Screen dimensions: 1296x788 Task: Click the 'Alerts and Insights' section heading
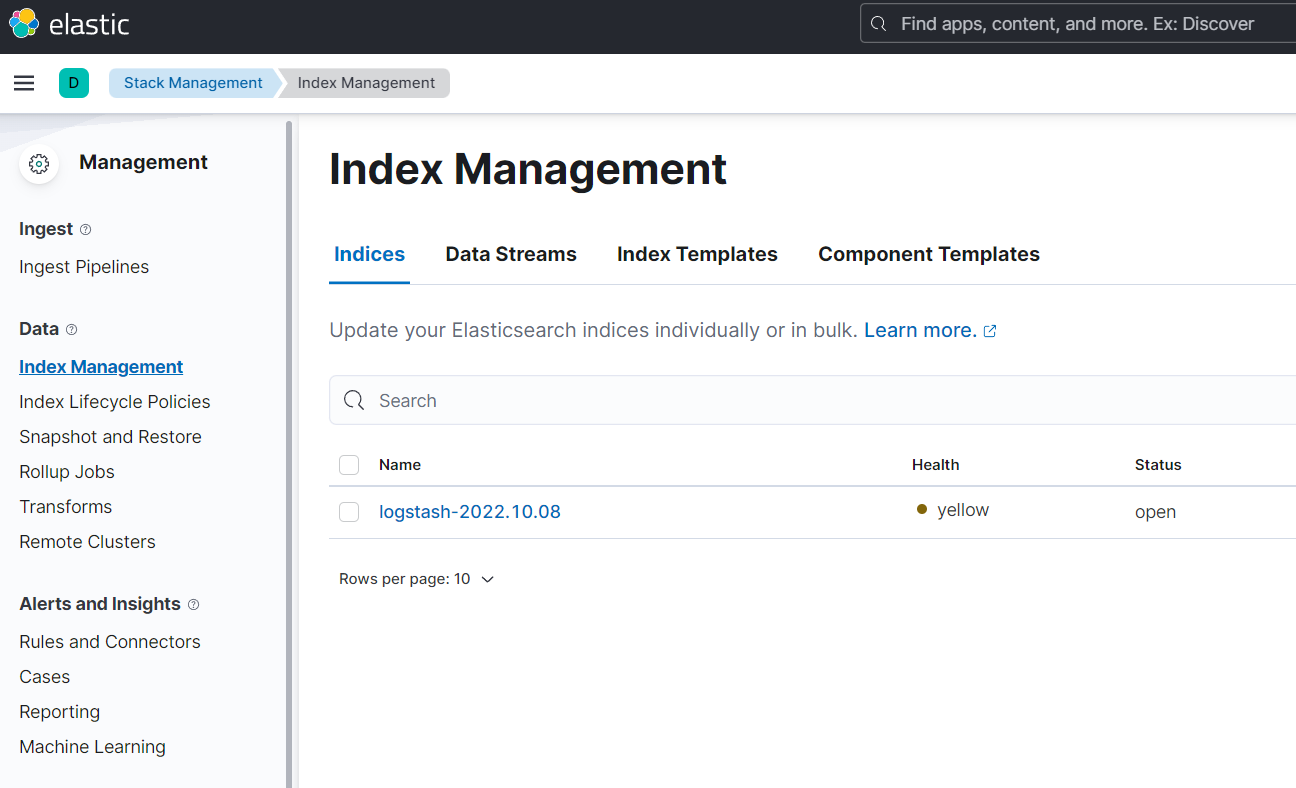(100, 604)
